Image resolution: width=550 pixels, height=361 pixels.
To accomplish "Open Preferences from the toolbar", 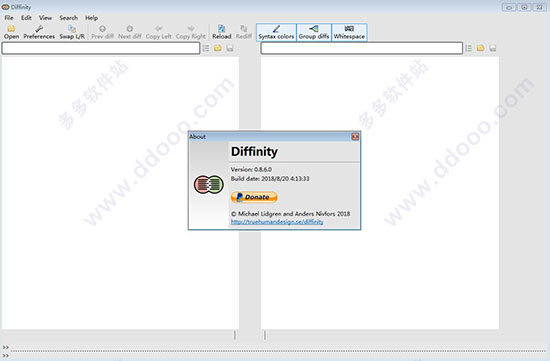I will 39,32.
